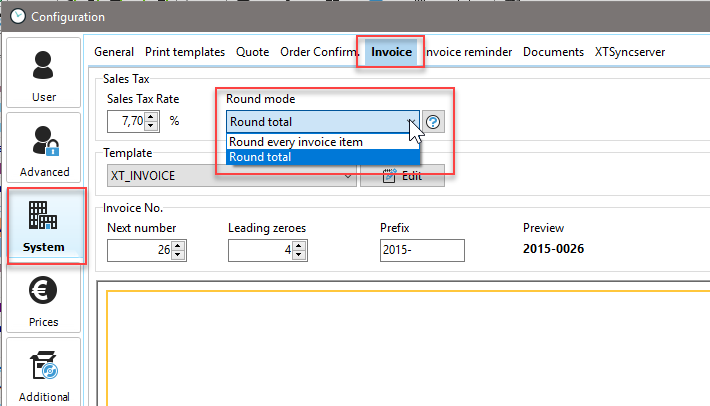Open the Prices section
The width and height of the screenshot is (710, 406).
point(44,299)
